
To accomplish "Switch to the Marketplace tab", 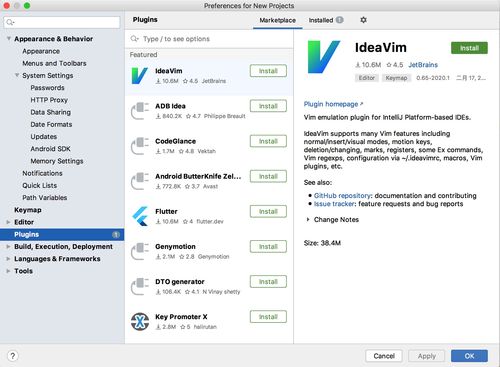I will point(277,20).
